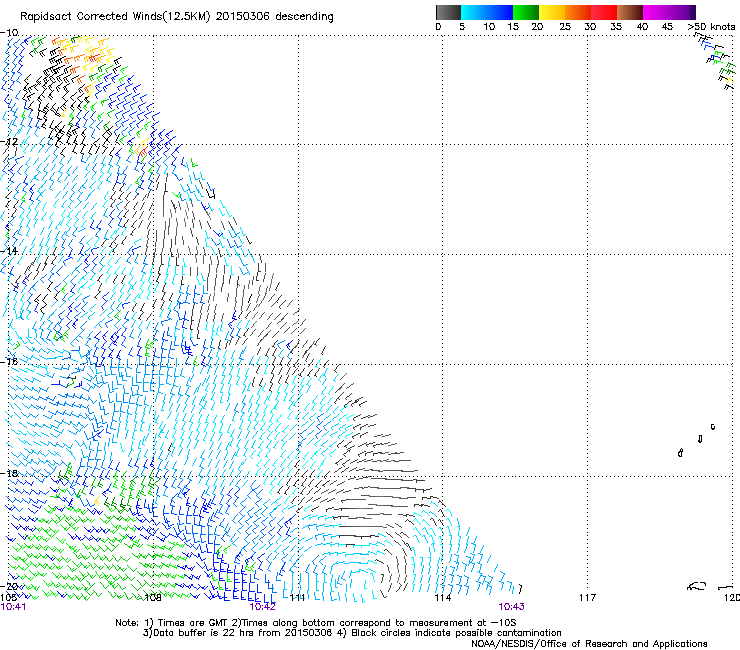Click the '>50 knots' legend label

coord(711,27)
